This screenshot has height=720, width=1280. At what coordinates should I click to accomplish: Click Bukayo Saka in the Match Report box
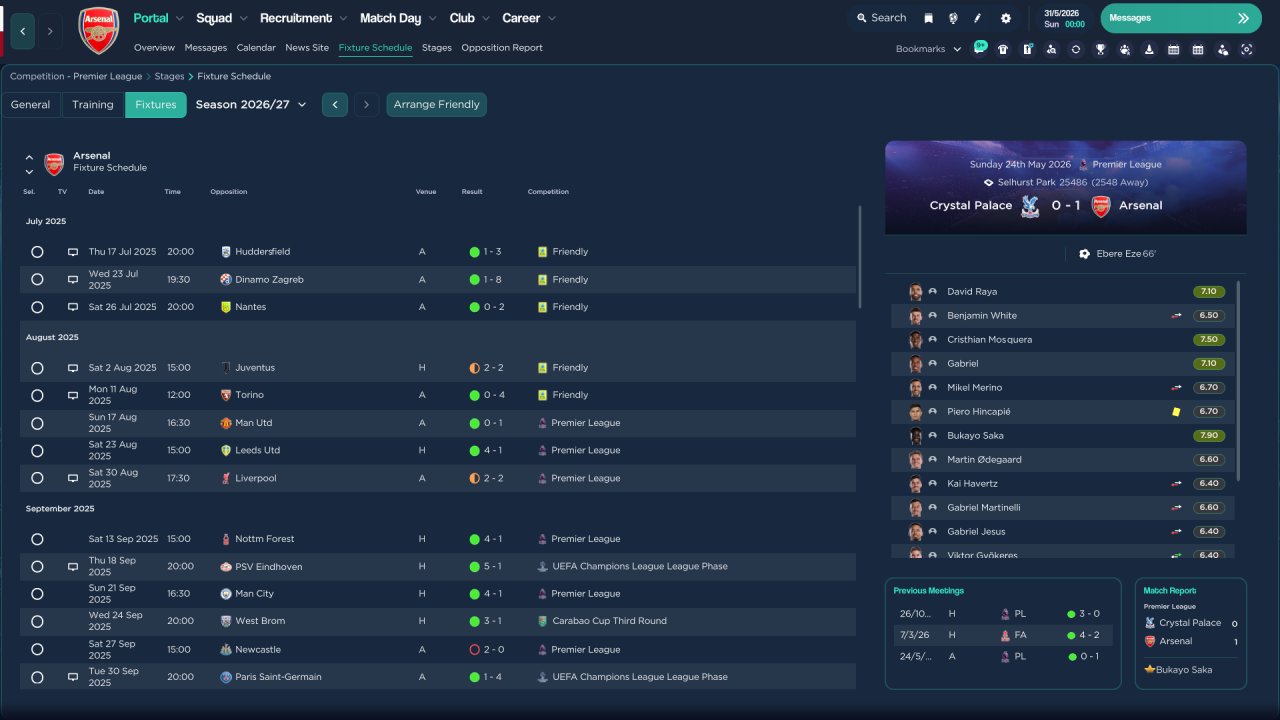(1184, 670)
